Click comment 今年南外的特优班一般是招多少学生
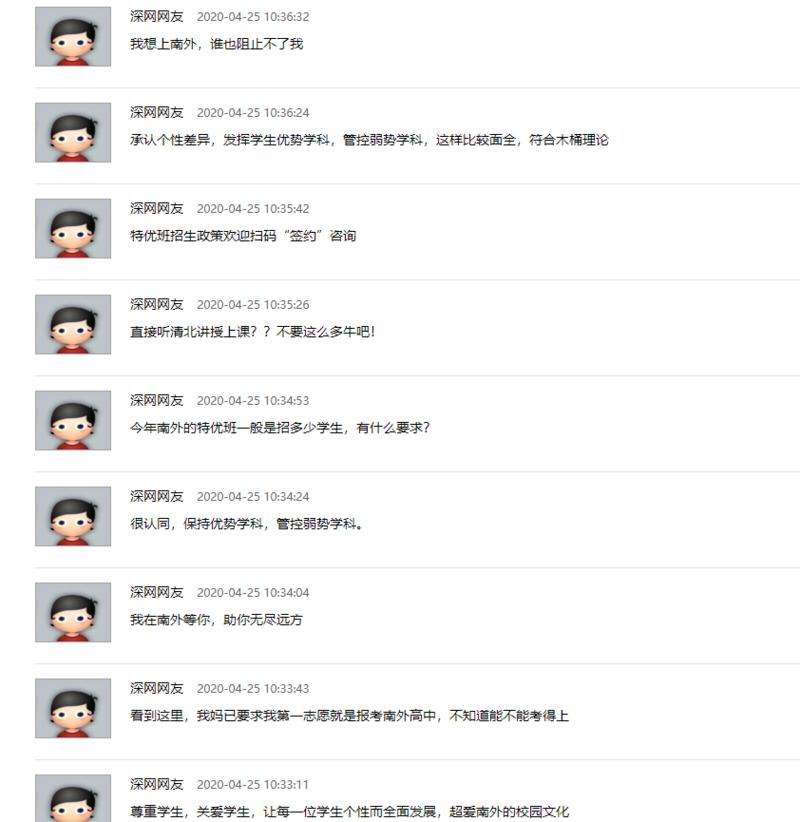This screenshot has height=822, width=800. [280, 427]
